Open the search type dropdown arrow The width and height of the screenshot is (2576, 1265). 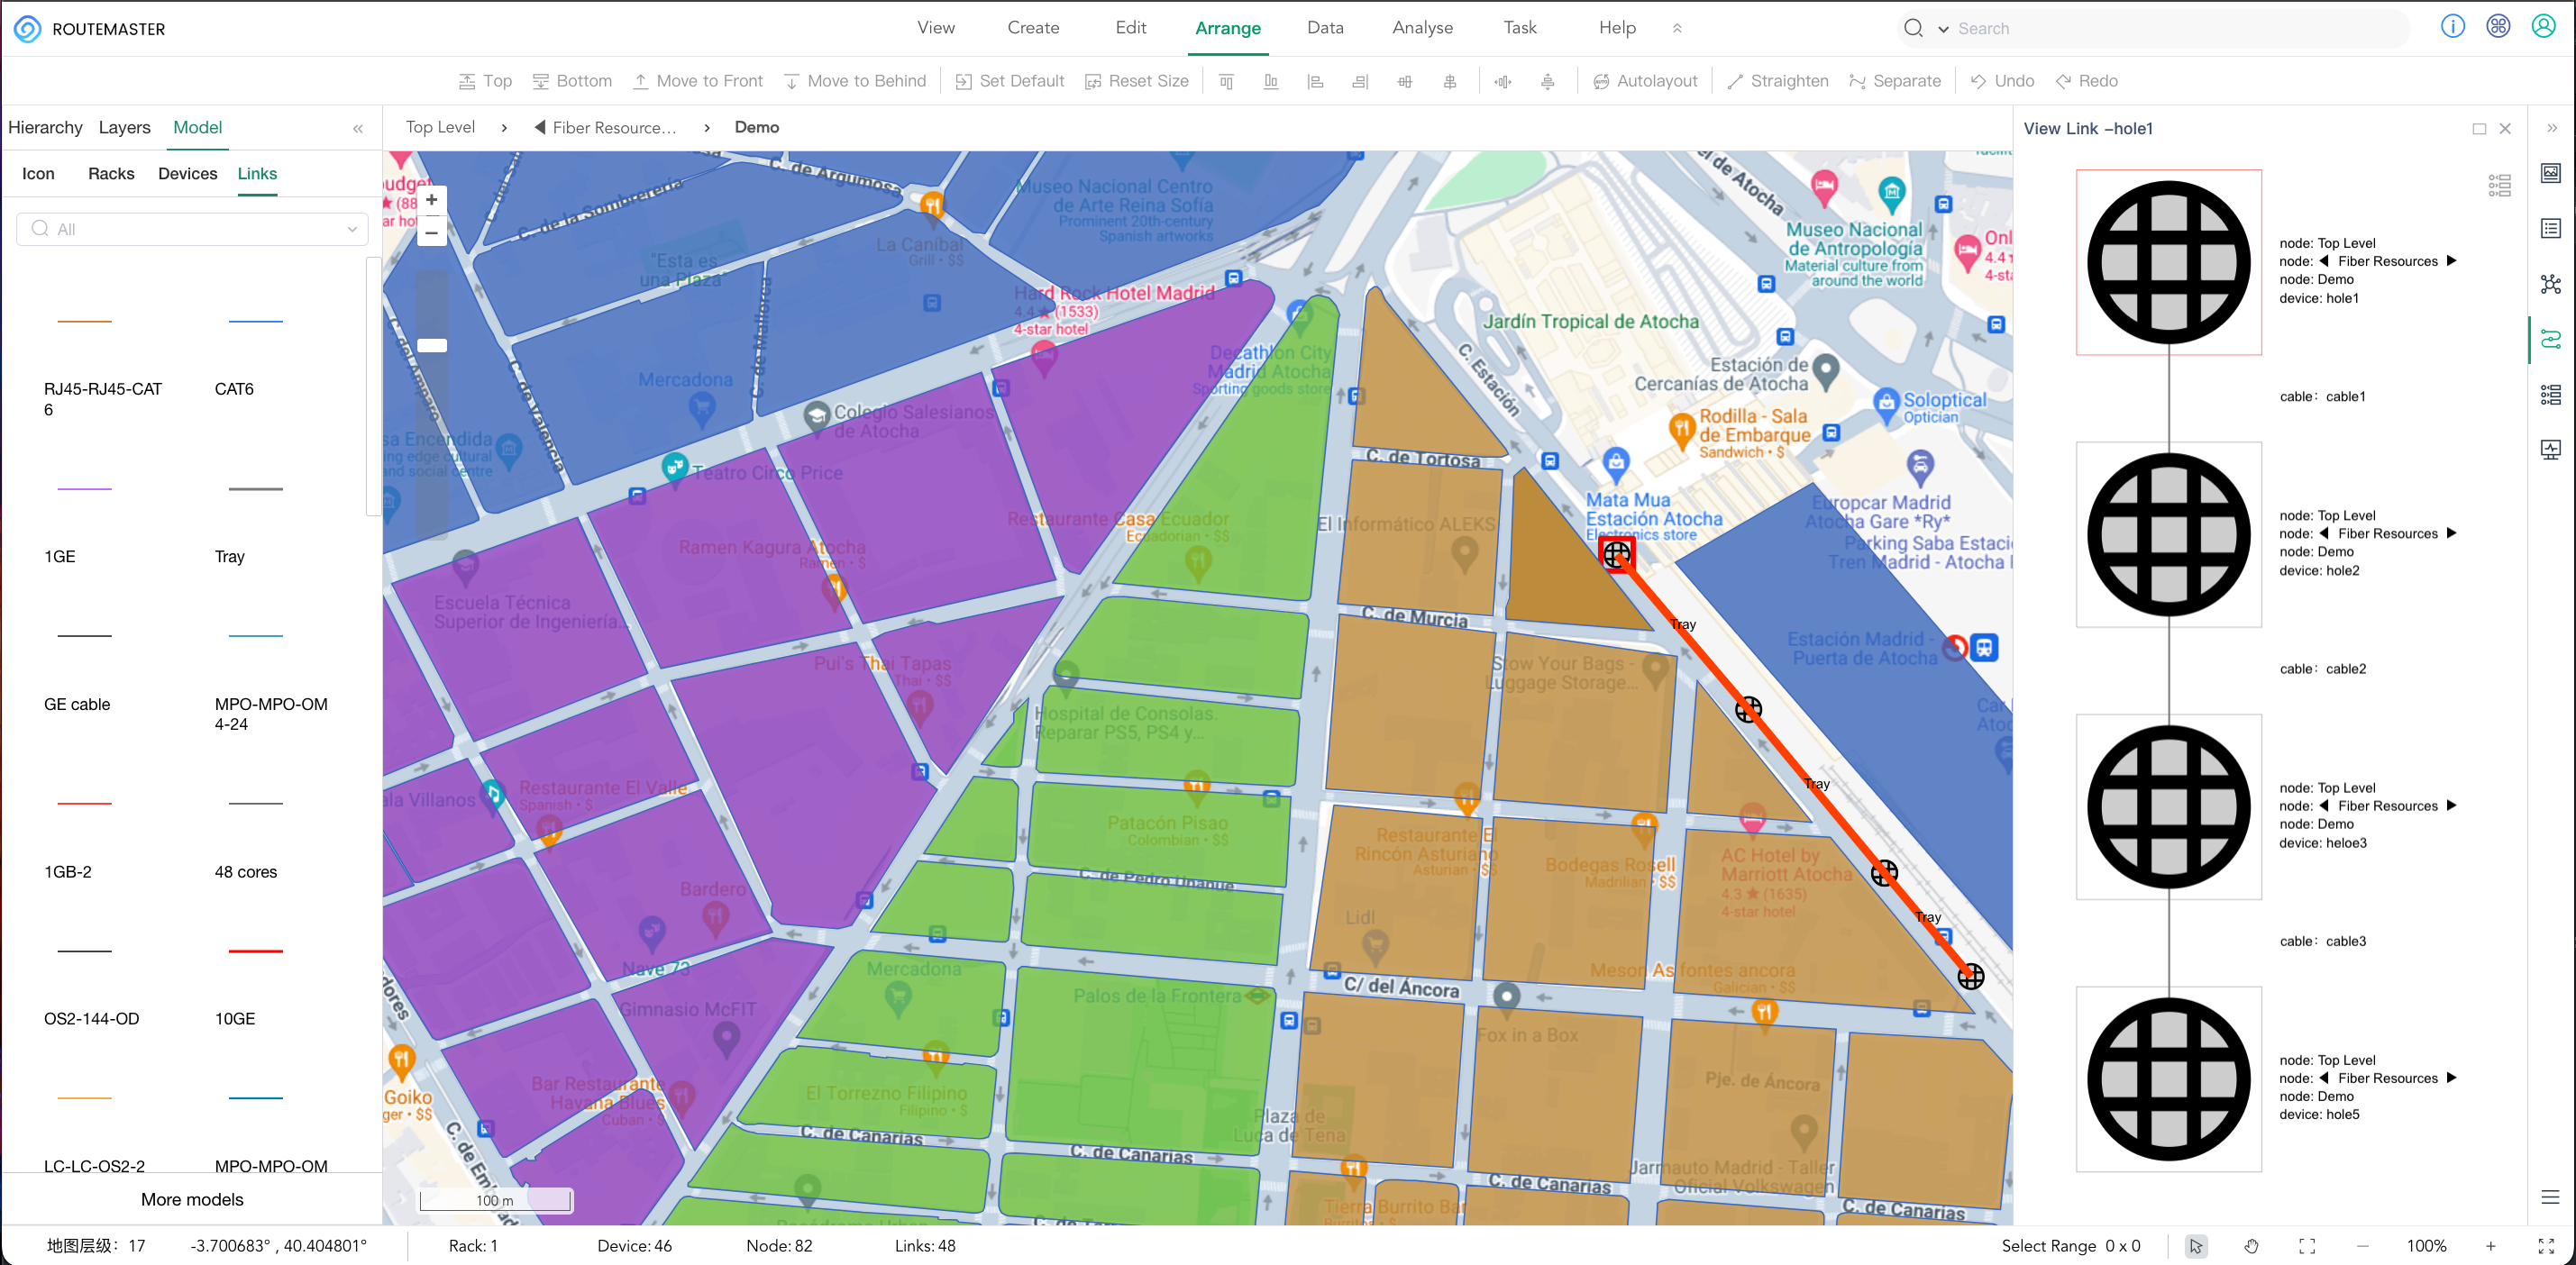pyautogui.click(x=1942, y=29)
